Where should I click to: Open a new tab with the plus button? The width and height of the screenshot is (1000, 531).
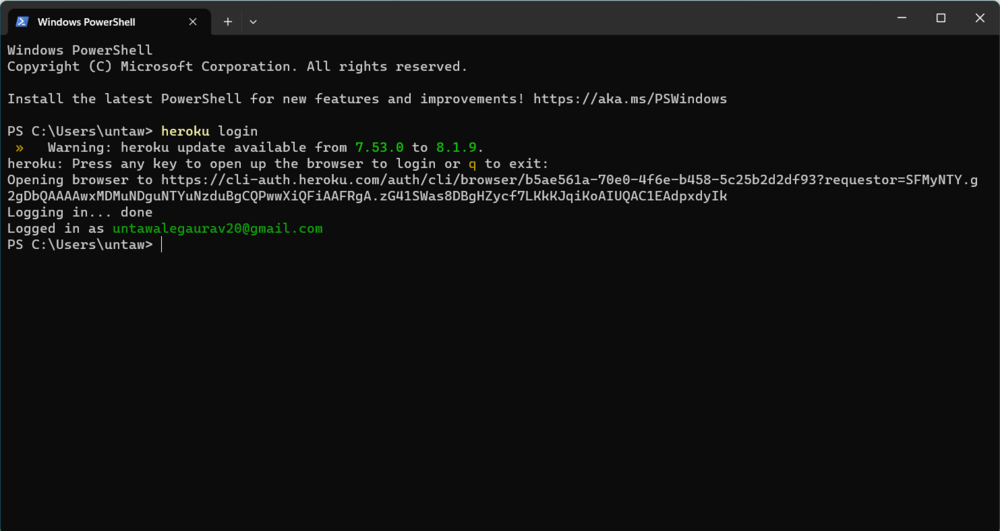click(228, 21)
